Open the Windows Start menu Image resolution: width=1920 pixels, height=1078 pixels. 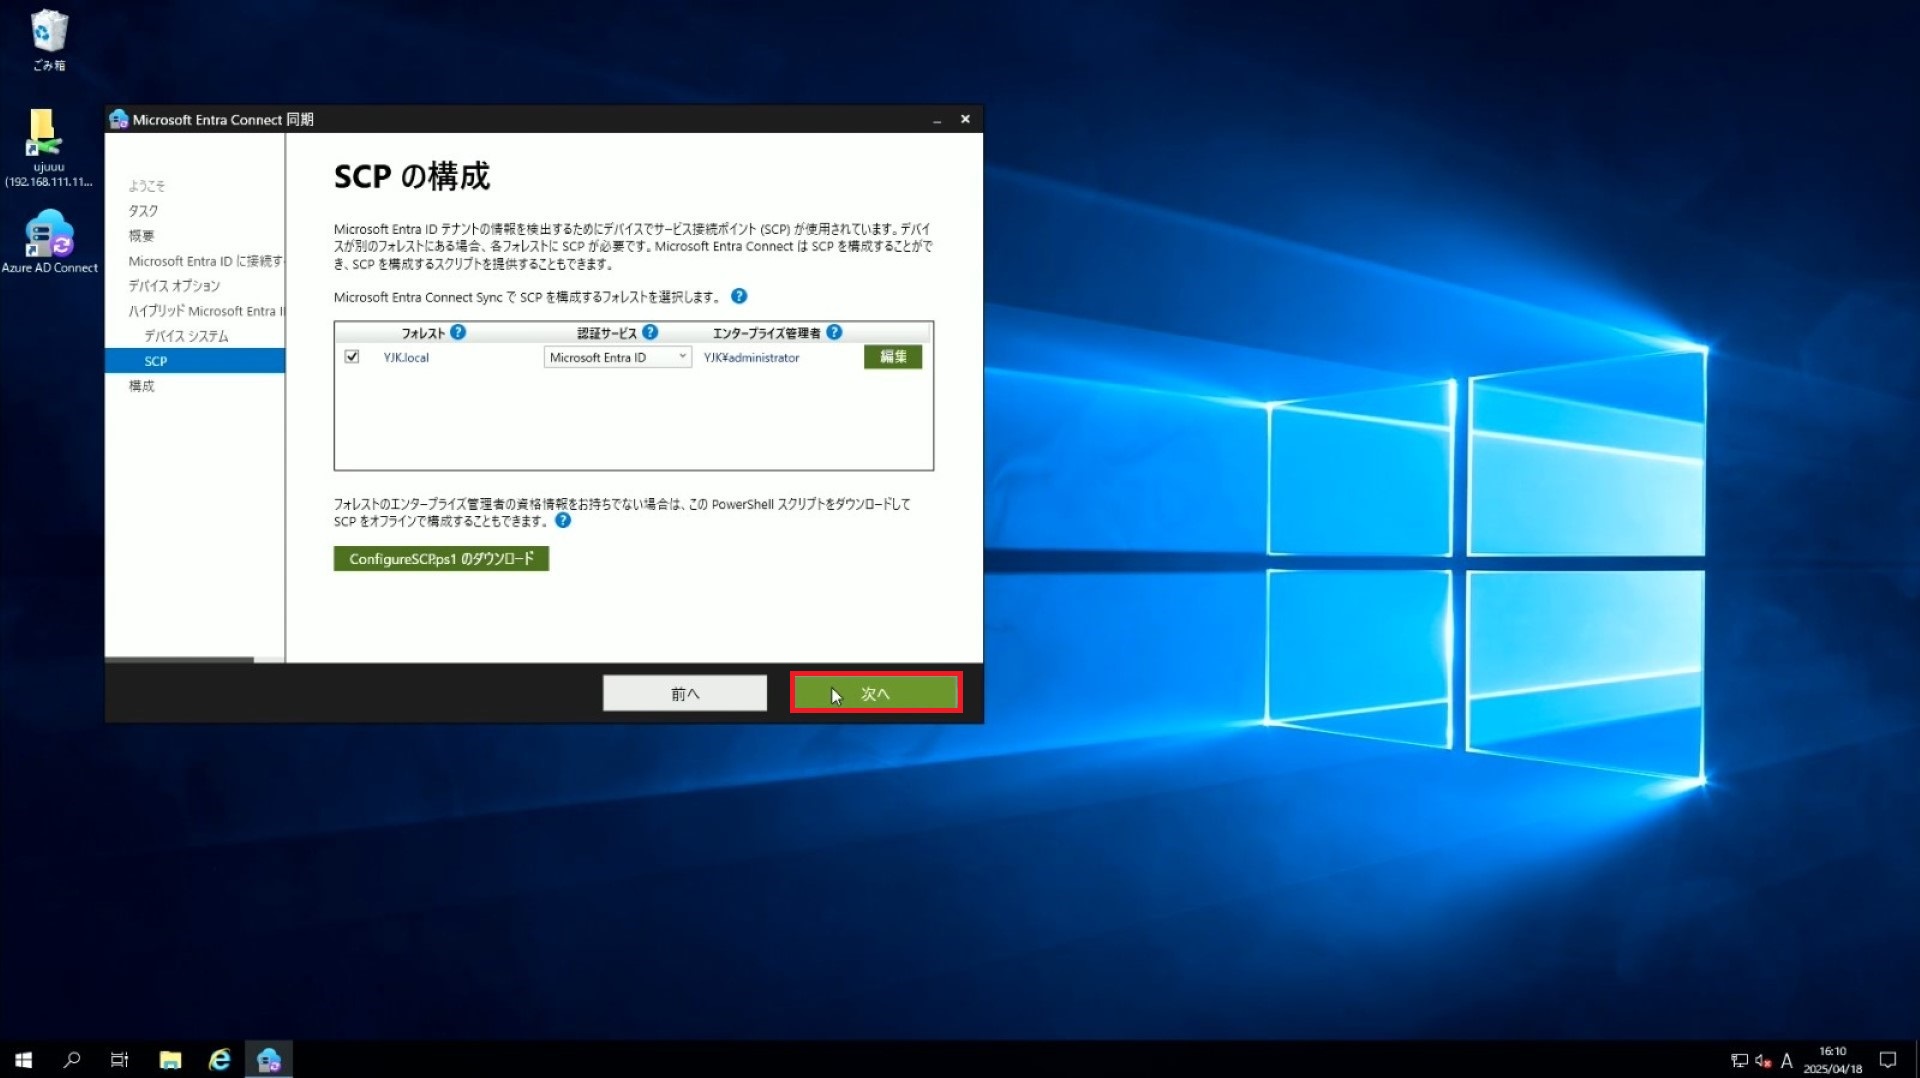click(x=24, y=1059)
